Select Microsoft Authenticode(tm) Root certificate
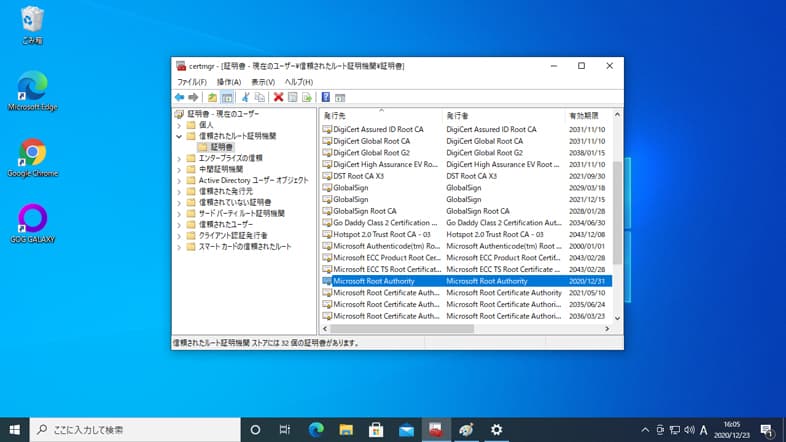The image size is (786, 442). pos(466,246)
